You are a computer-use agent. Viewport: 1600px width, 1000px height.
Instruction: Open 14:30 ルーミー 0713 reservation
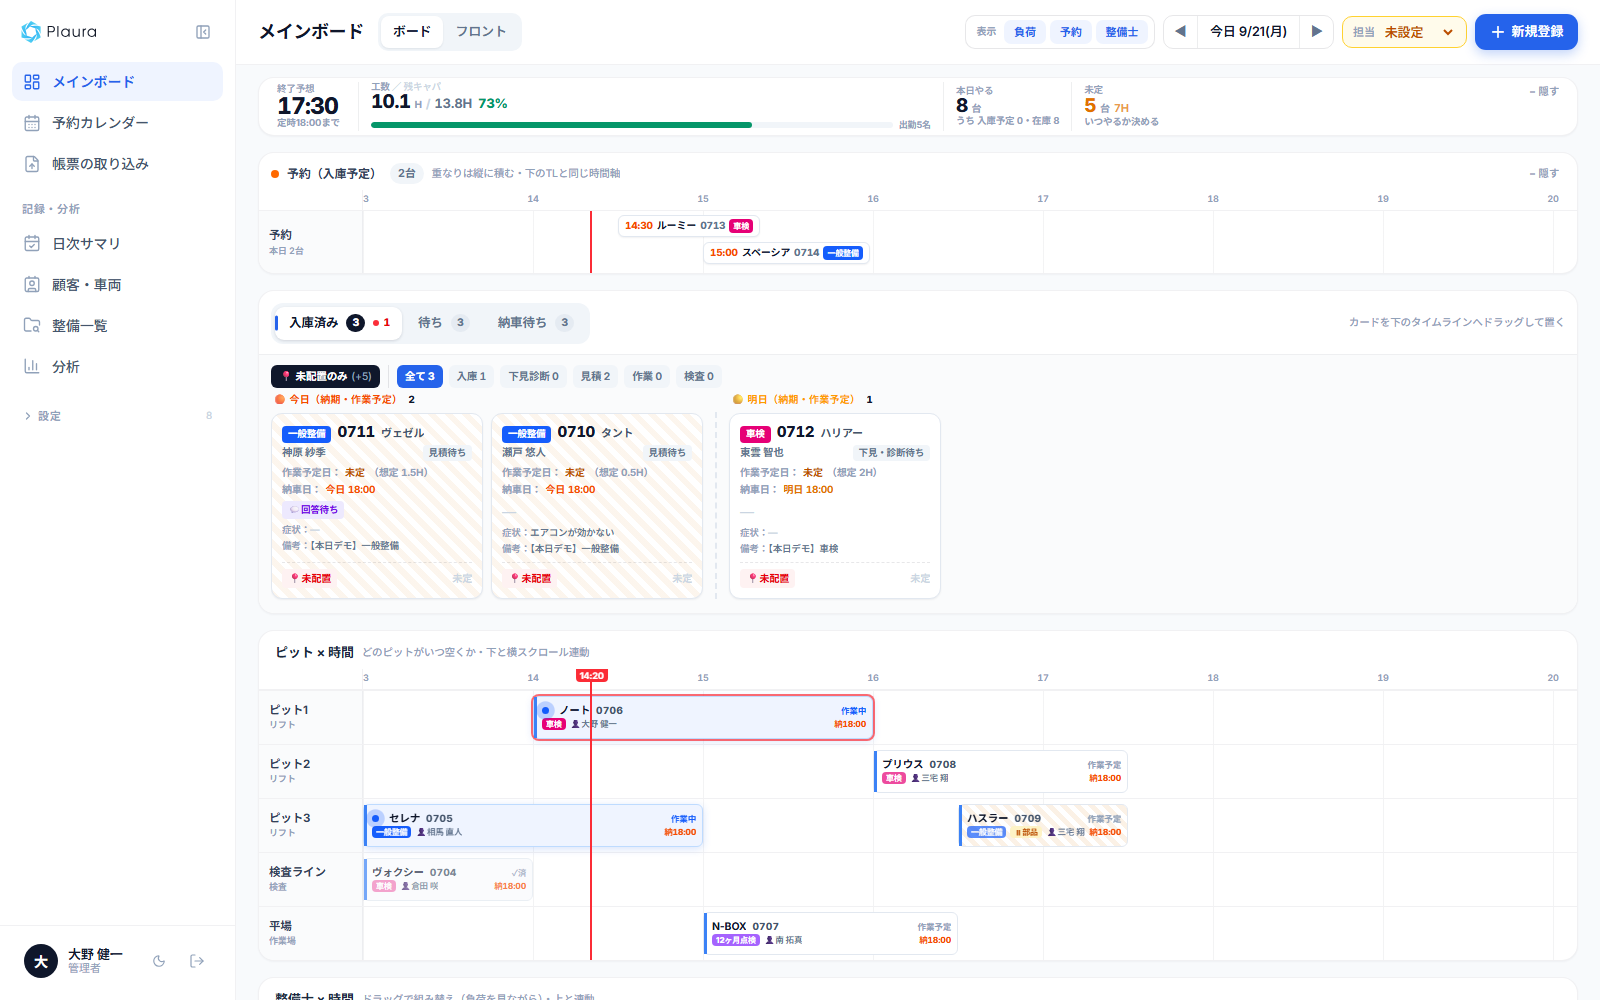click(x=689, y=226)
